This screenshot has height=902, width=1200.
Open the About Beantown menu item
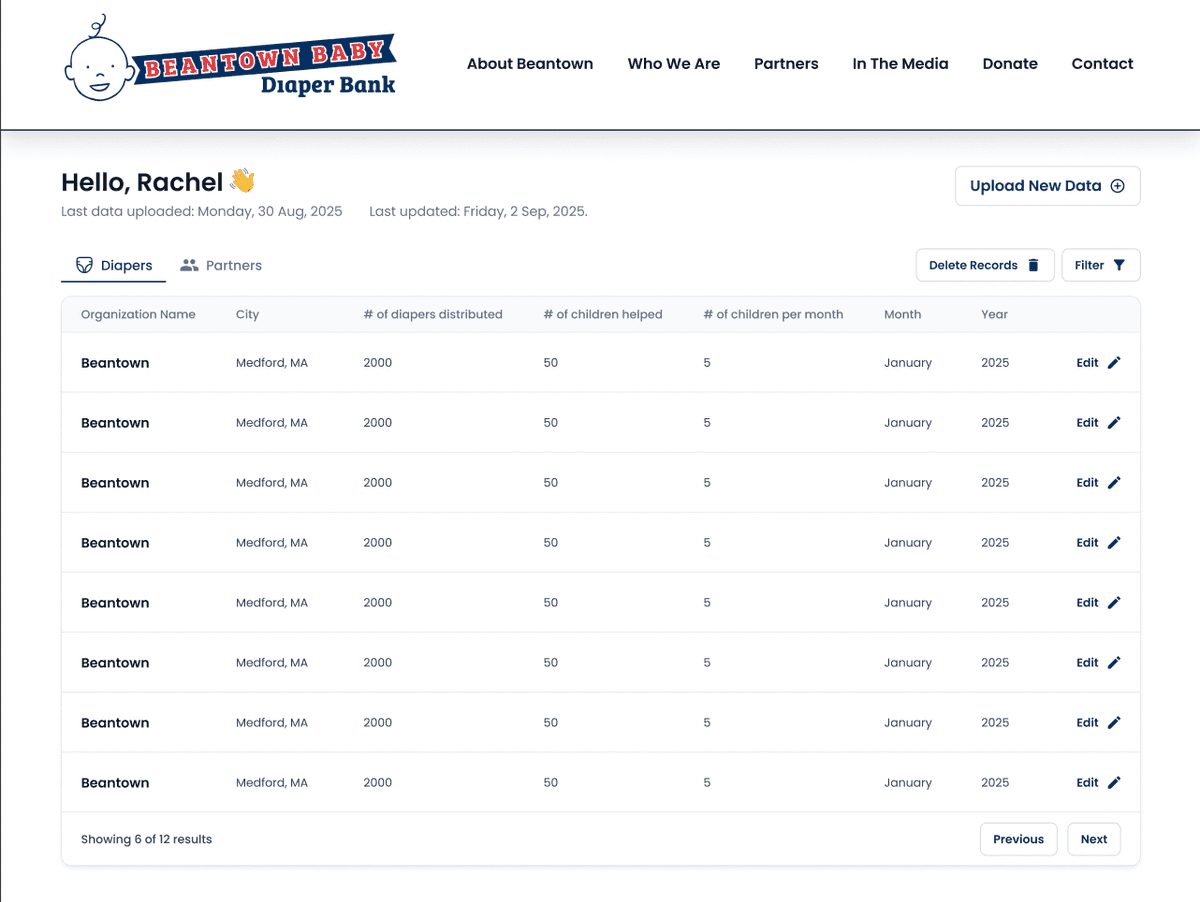530,64
